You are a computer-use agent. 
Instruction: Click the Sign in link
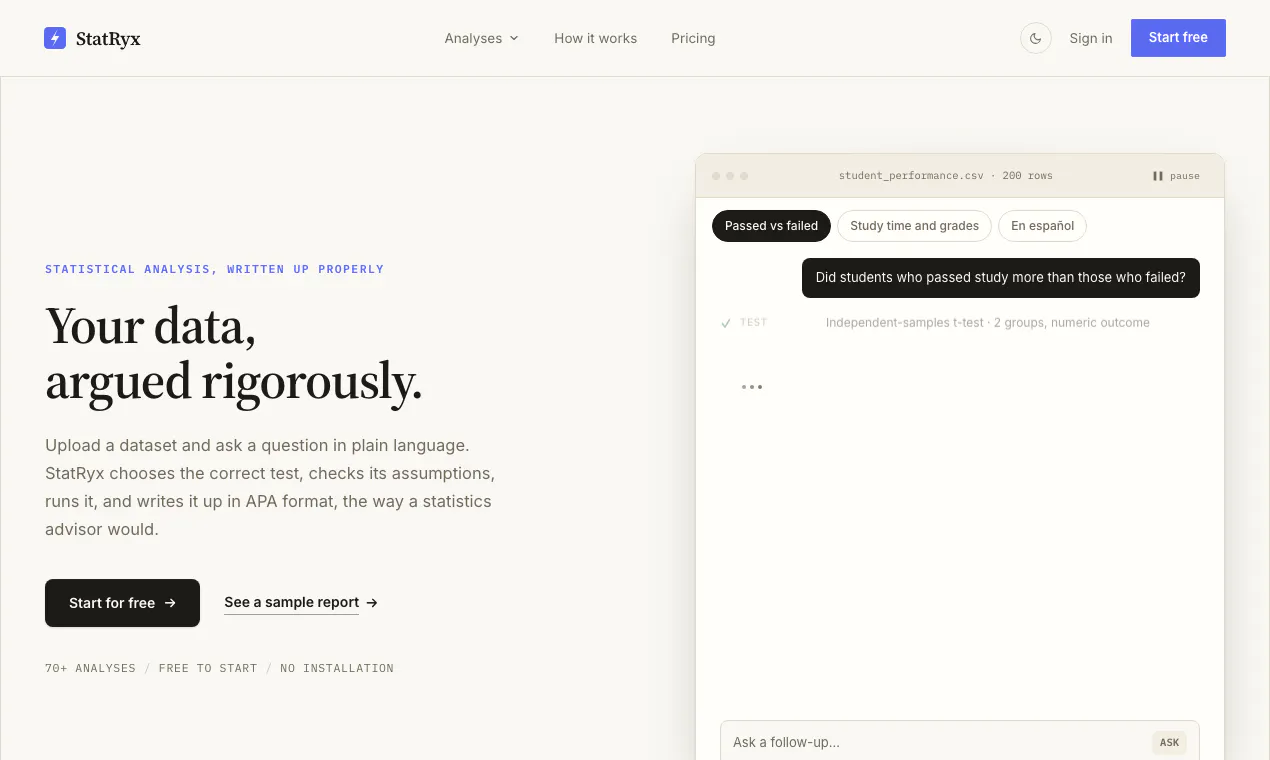1091,38
